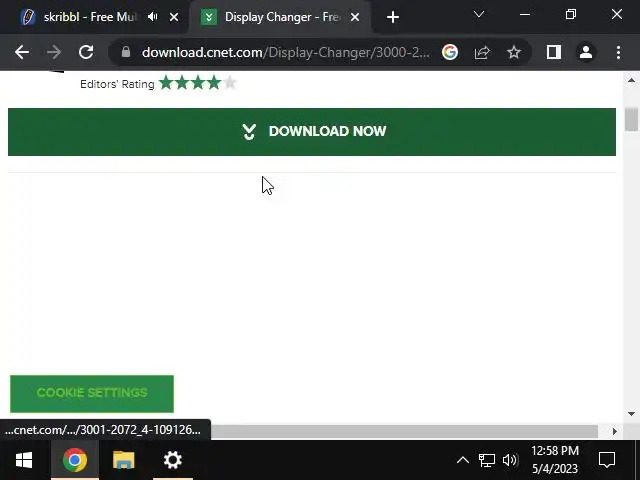Open the volume tray icon

pyautogui.click(x=510, y=460)
